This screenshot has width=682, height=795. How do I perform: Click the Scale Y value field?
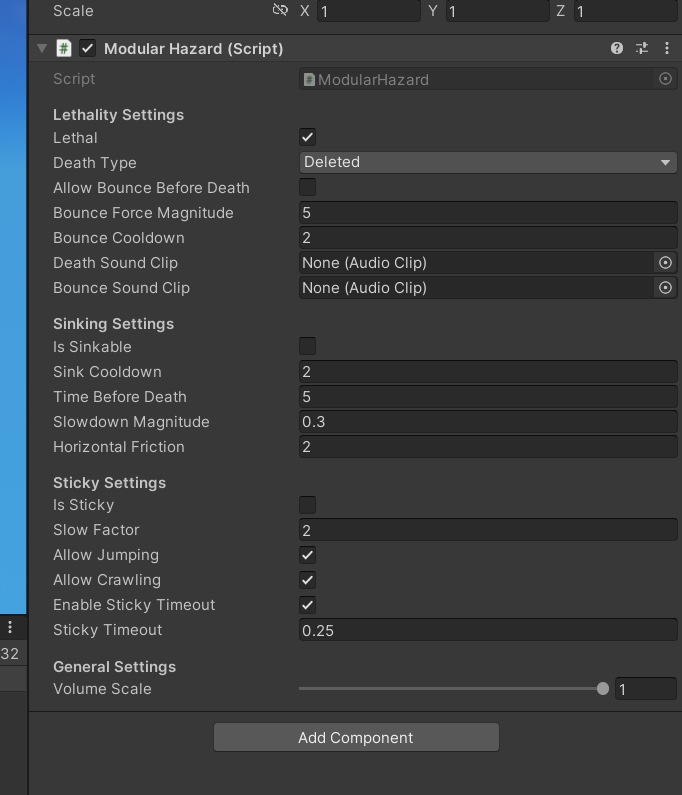pos(497,11)
